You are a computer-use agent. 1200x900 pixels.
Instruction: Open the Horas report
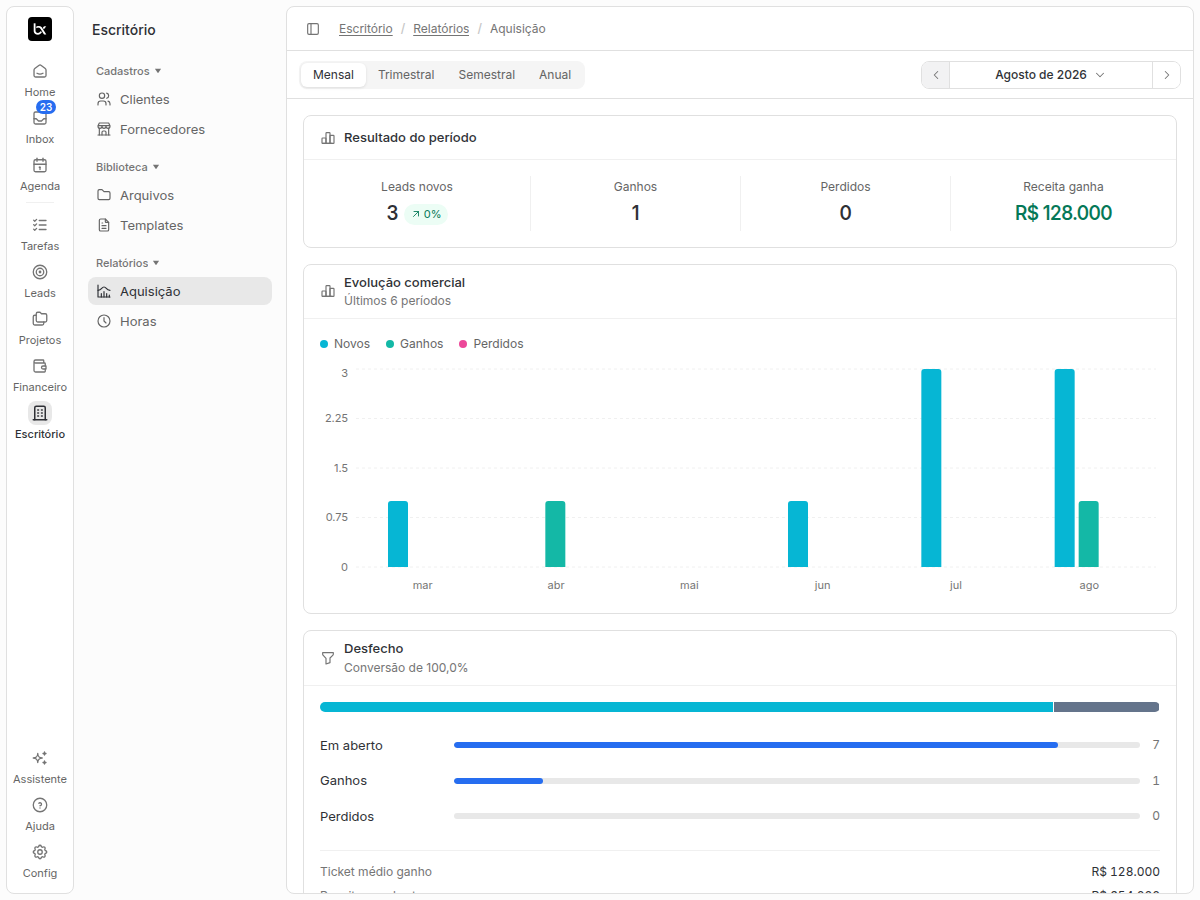(180, 322)
